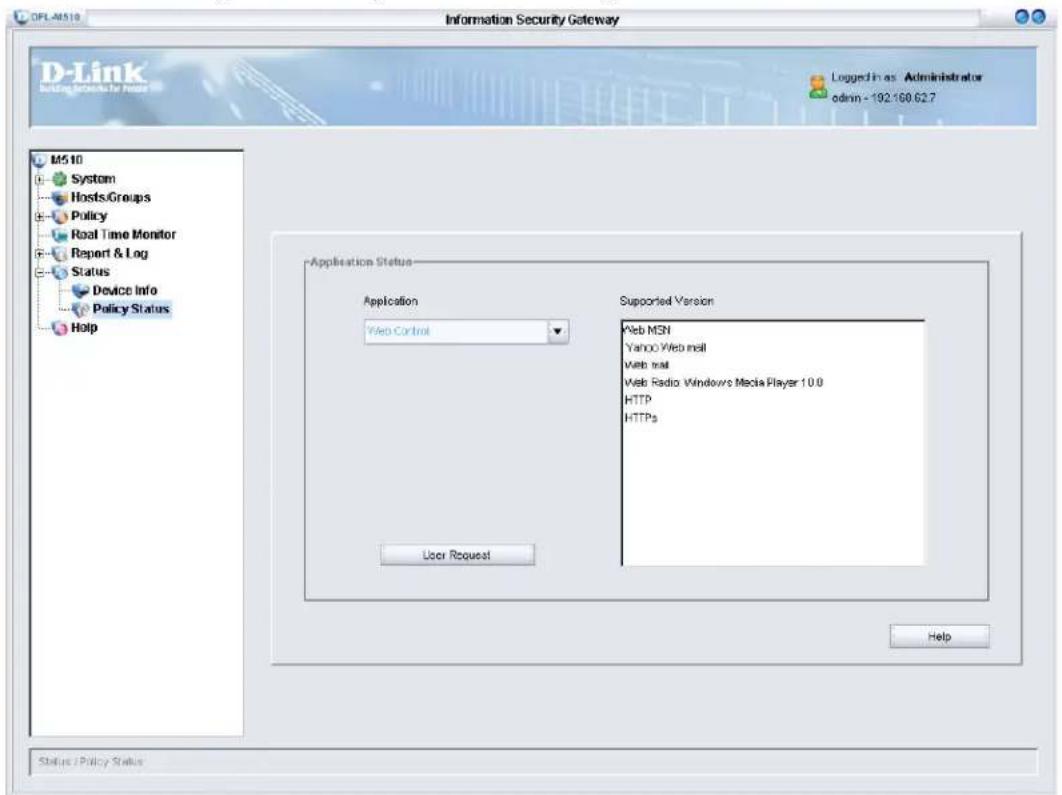This screenshot has width=1062, height=795.
Task: Click the second blue round title-bar button
Action: pos(1038,17)
